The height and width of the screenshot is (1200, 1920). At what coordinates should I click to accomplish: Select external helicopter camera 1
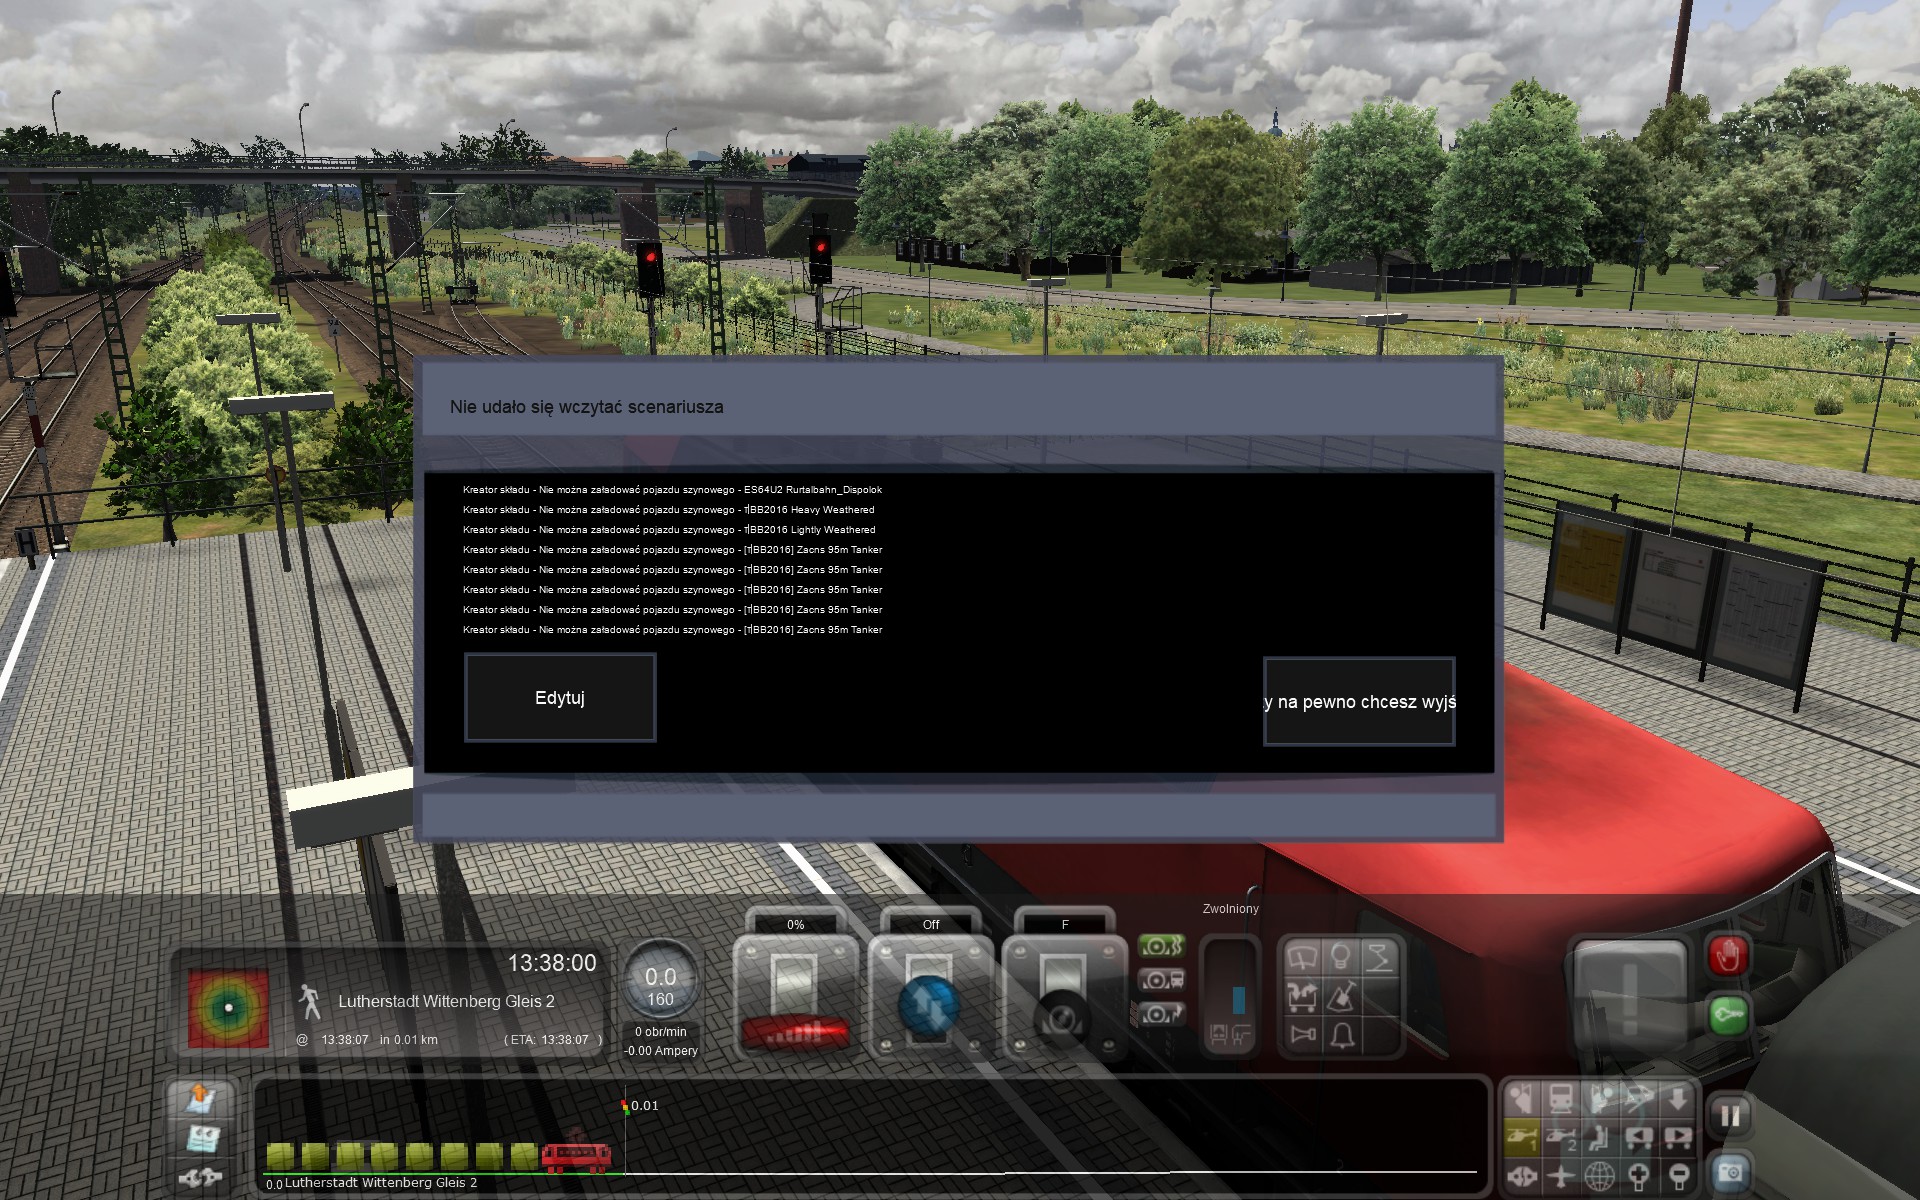coord(1521,1137)
